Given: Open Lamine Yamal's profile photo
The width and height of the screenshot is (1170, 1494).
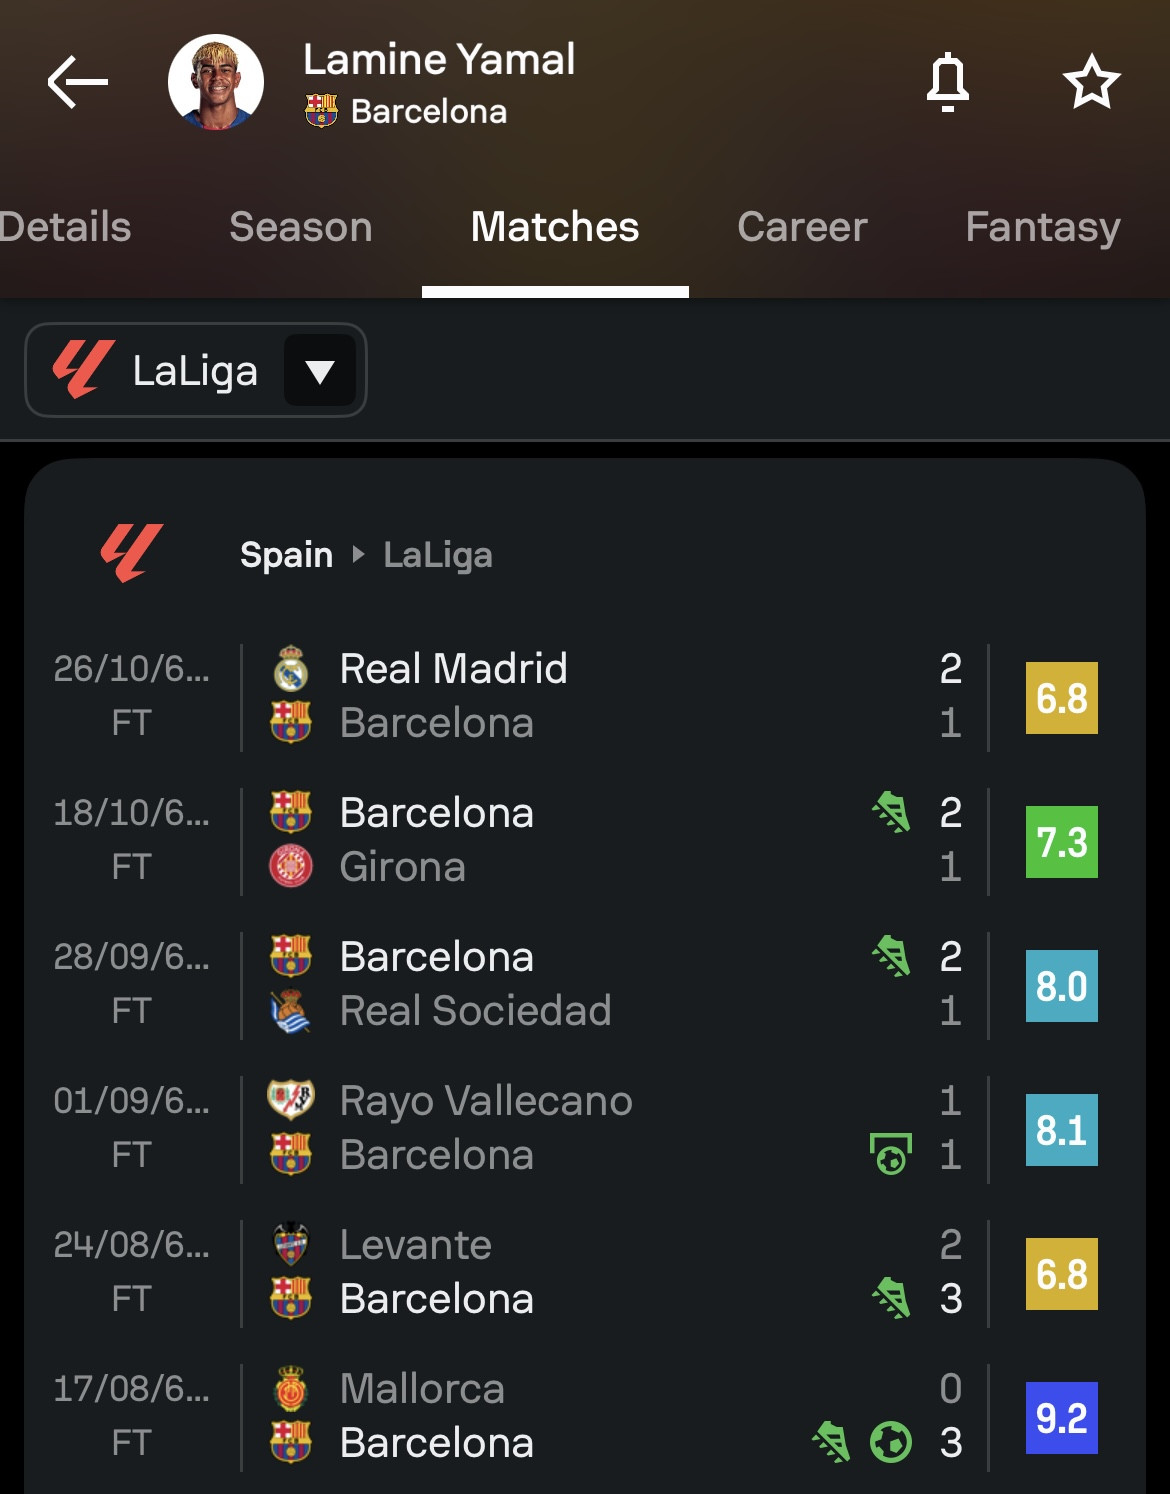Looking at the screenshot, I should click(216, 82).
